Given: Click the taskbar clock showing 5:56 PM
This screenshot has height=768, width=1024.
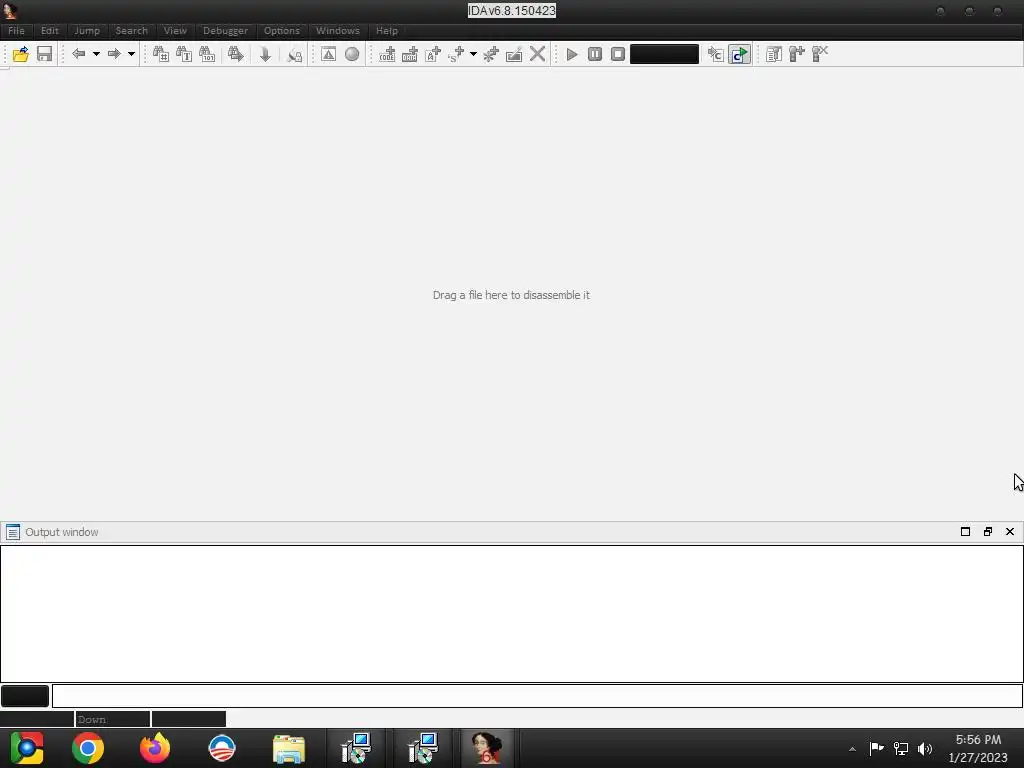Looking at the screenshot, I should pyautogui.click(x=978, y=748).
